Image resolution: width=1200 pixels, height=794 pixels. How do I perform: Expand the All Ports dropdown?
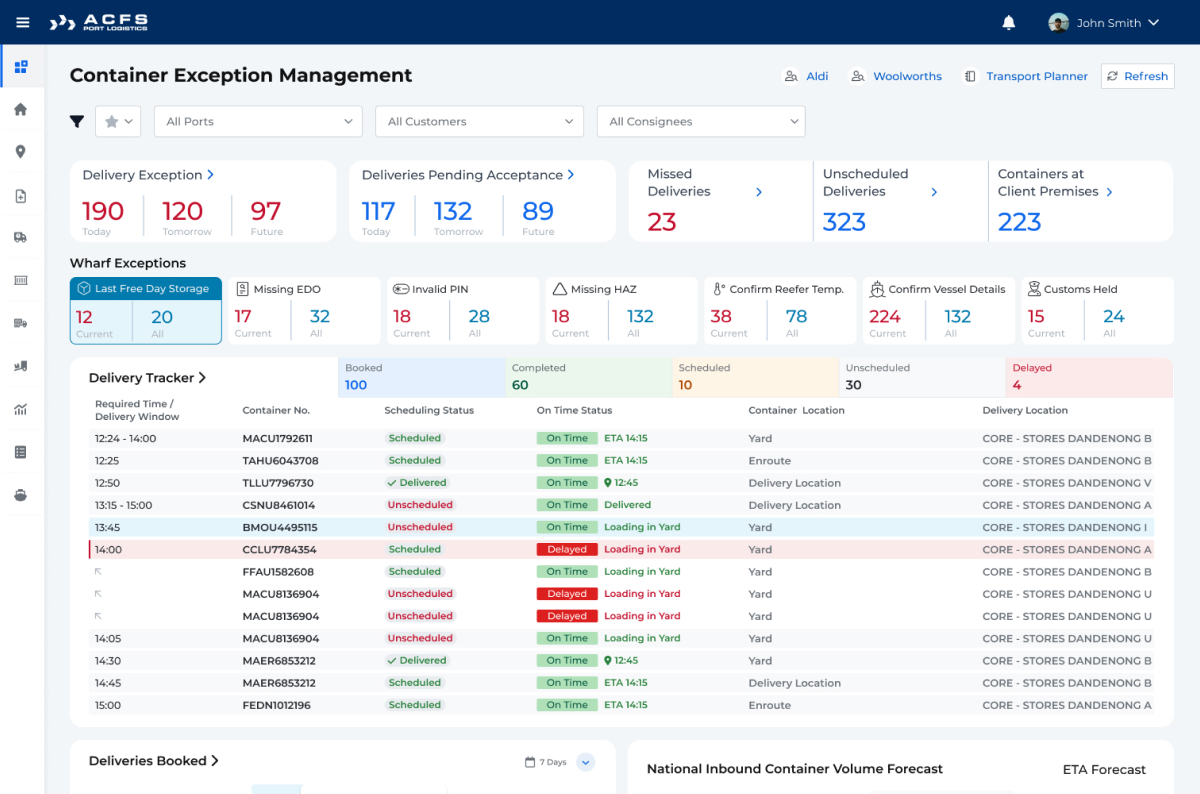click(258, 121)
